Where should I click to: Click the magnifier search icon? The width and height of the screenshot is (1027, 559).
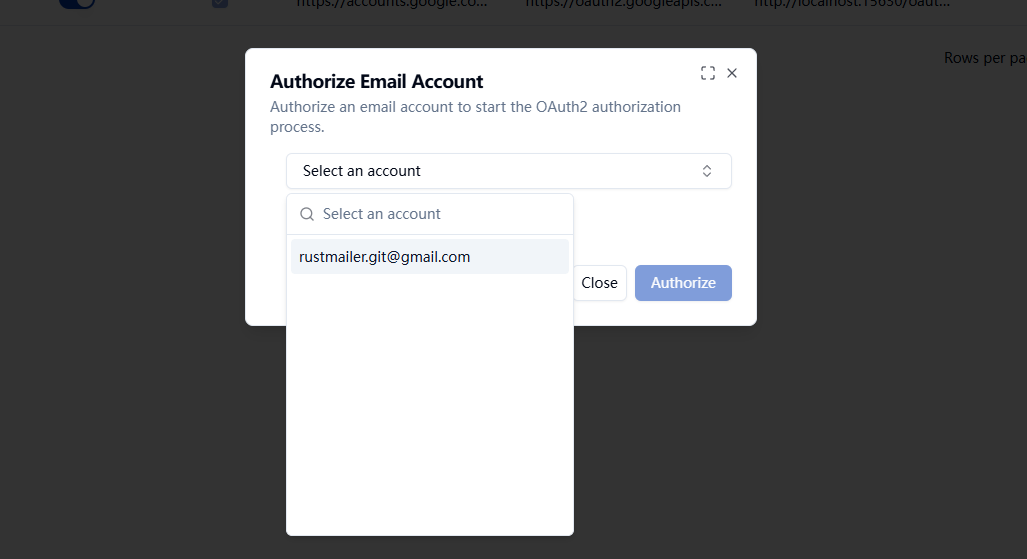point(307,214)
